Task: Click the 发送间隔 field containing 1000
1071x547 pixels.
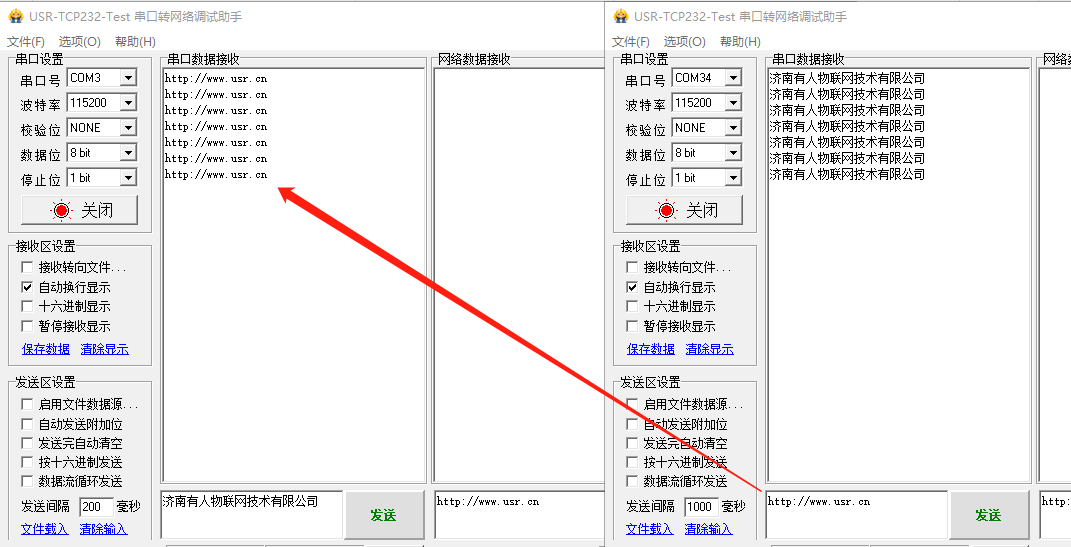Action: tap(699, 507)
